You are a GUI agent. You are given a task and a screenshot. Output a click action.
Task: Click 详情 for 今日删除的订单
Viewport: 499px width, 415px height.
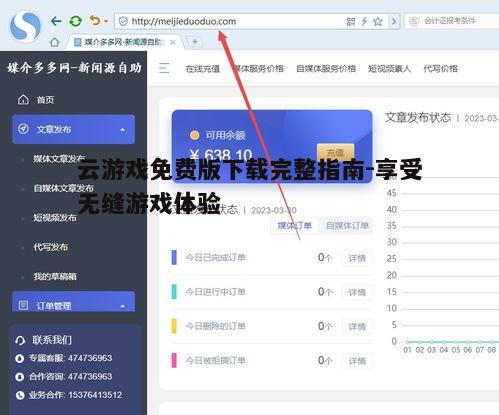tap(357, 327)
